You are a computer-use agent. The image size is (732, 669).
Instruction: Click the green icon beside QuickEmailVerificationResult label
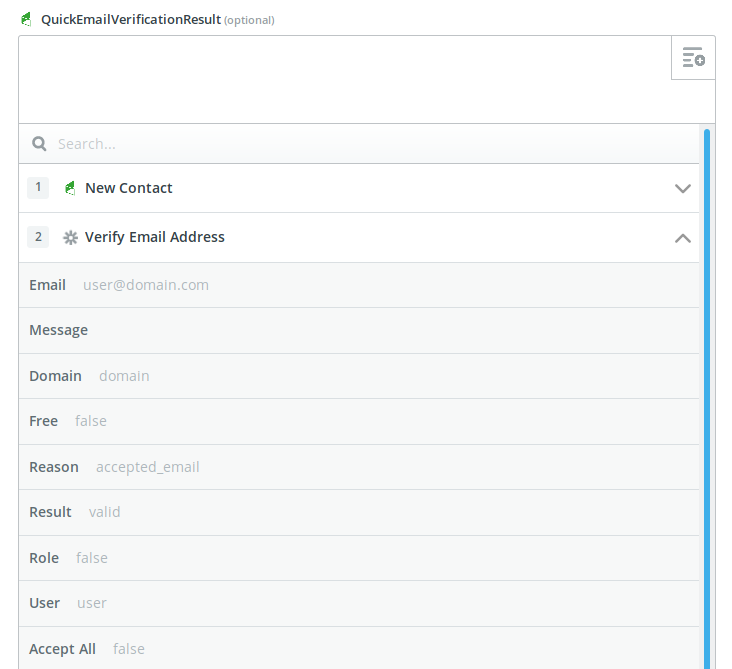27,19
